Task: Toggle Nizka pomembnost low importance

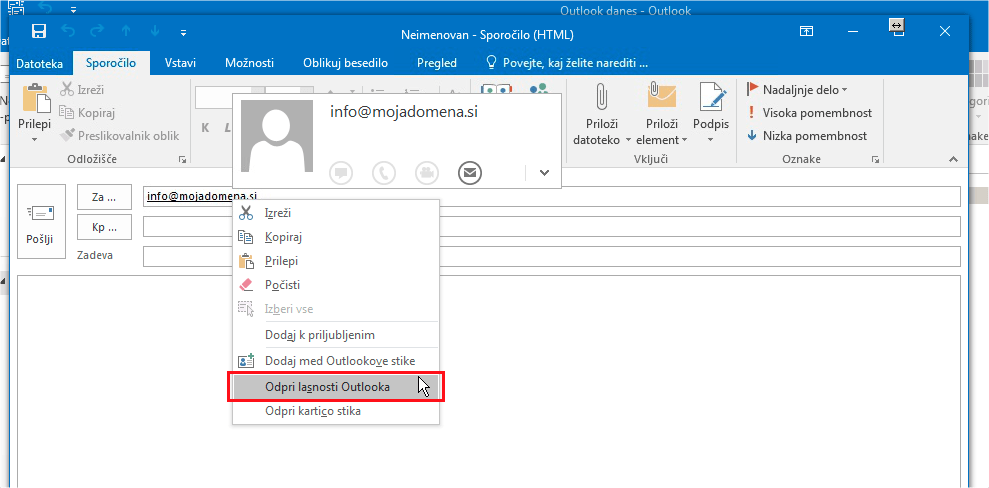Action: 806,136
